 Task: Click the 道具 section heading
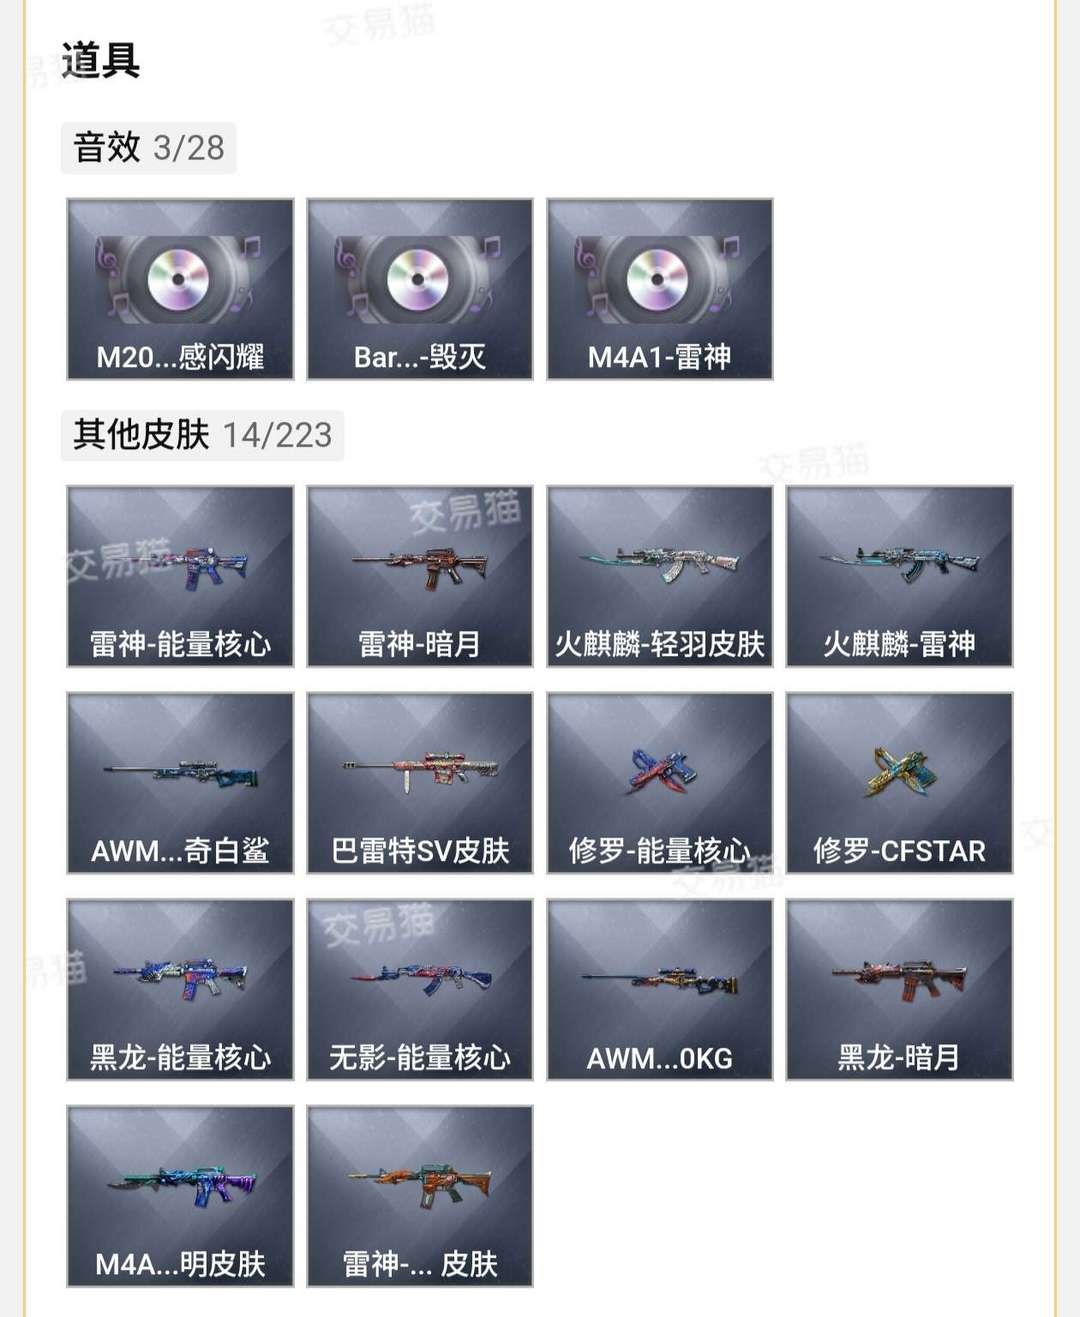(x=100, y=60)
